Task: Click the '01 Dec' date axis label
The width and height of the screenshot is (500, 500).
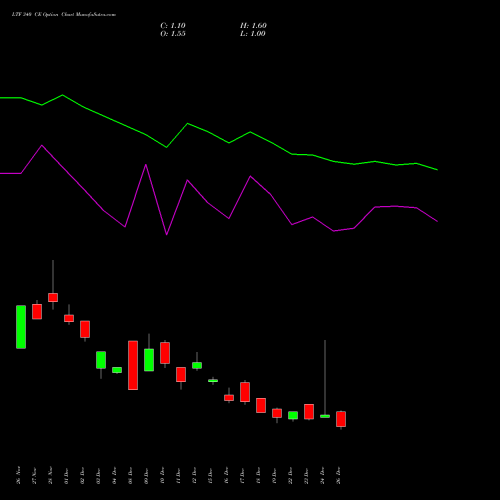Action: (x=67, y=475)
